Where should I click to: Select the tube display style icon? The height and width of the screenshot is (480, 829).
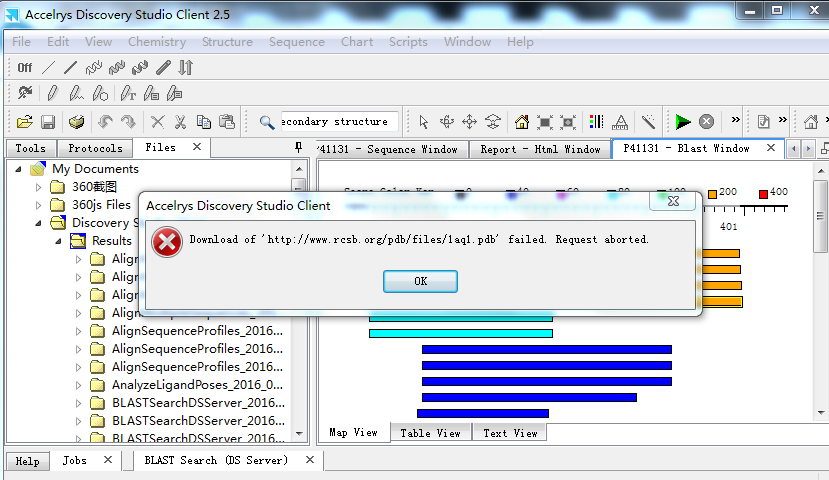(163, 68)
